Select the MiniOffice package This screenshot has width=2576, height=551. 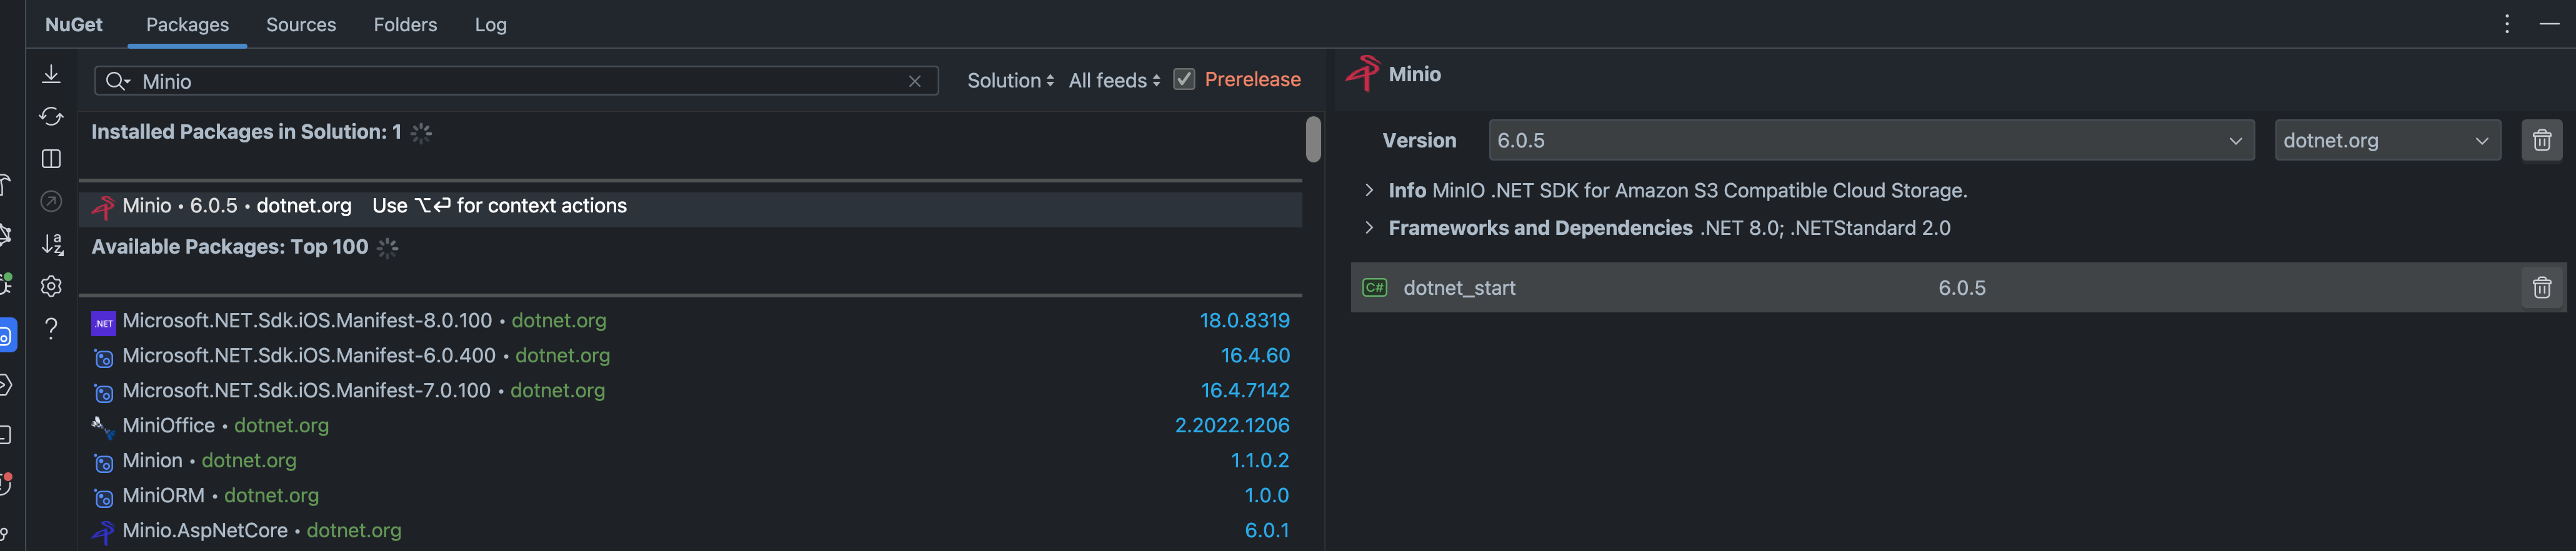click(690, 426)
